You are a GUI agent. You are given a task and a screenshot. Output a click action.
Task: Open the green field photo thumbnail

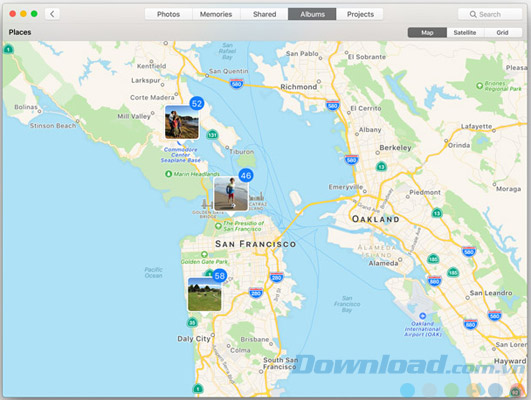[205, 294]
